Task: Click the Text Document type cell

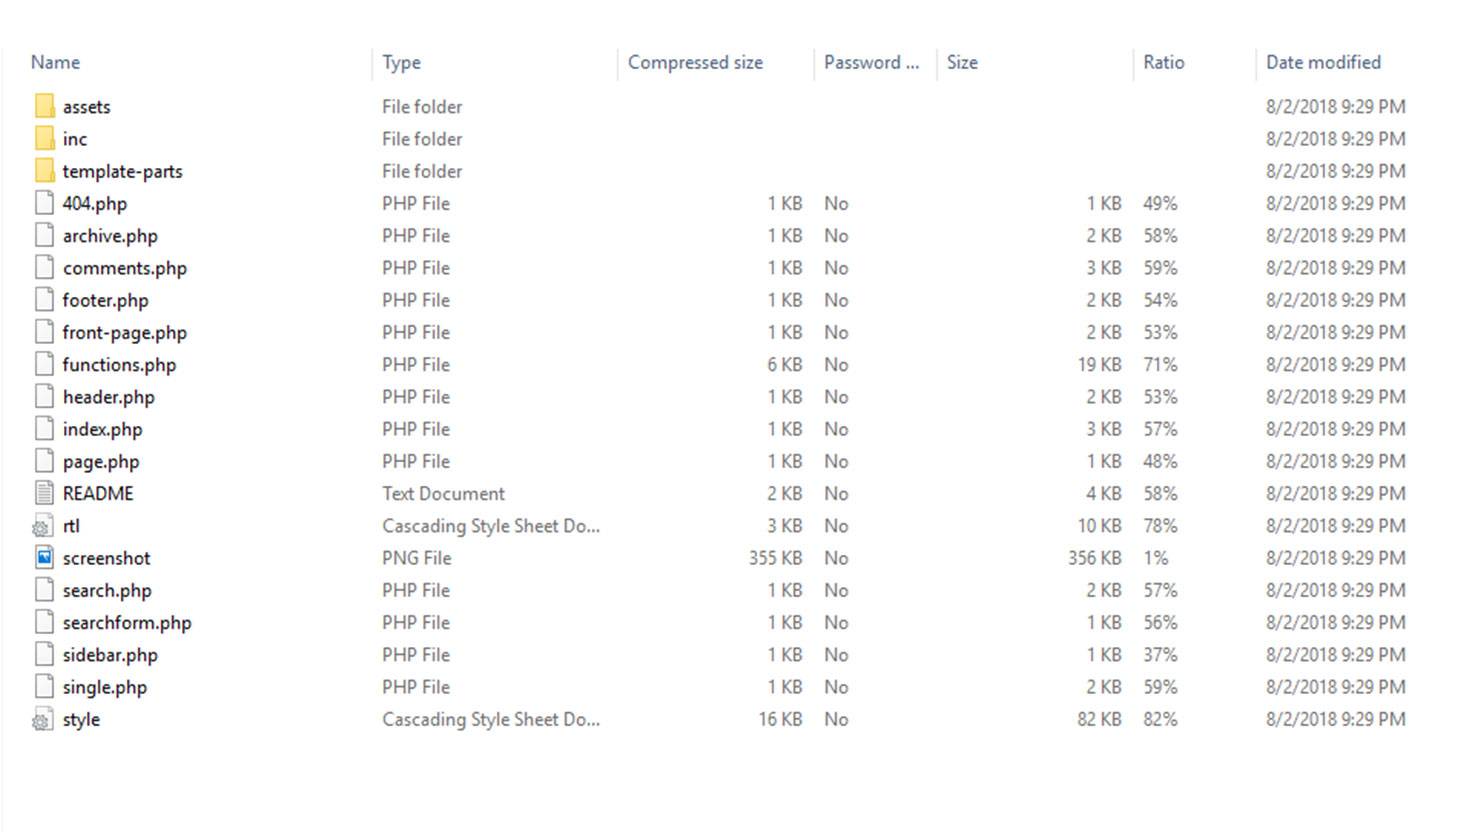Action: point(443,493)
